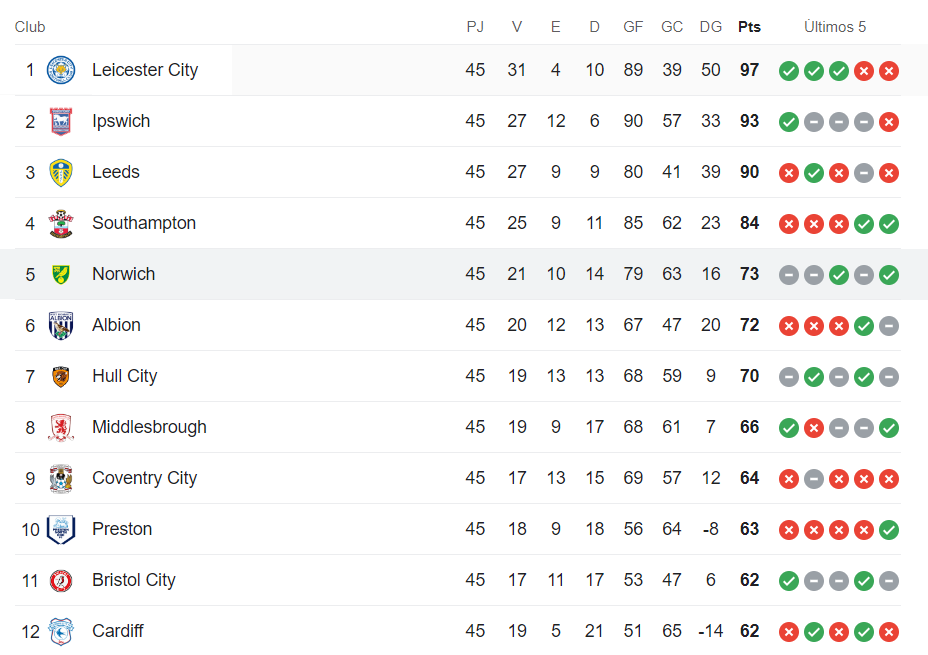Click Leicester City's most recent loss icon
928x655 pixels.
click(889, 71)
